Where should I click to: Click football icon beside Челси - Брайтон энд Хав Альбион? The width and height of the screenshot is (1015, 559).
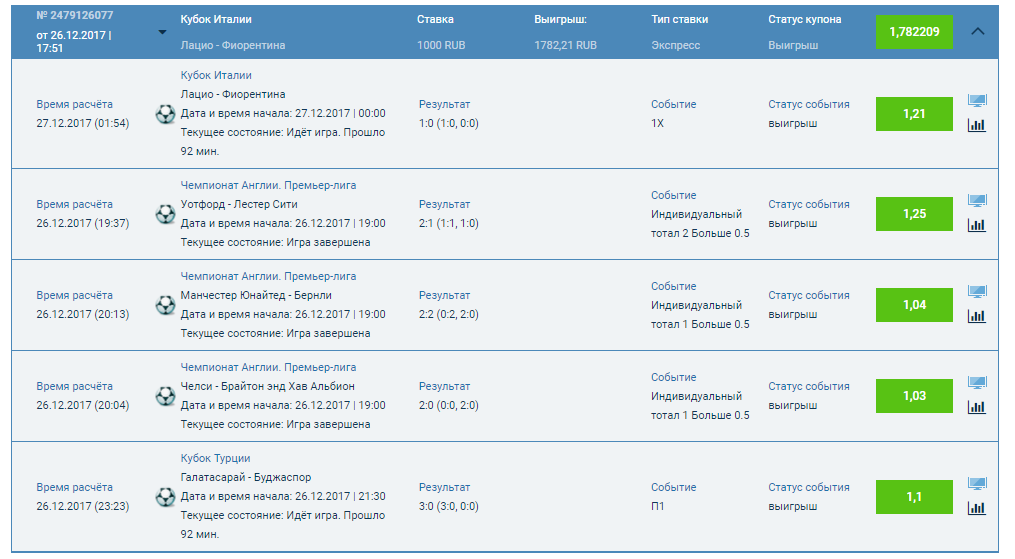[166, 396]
